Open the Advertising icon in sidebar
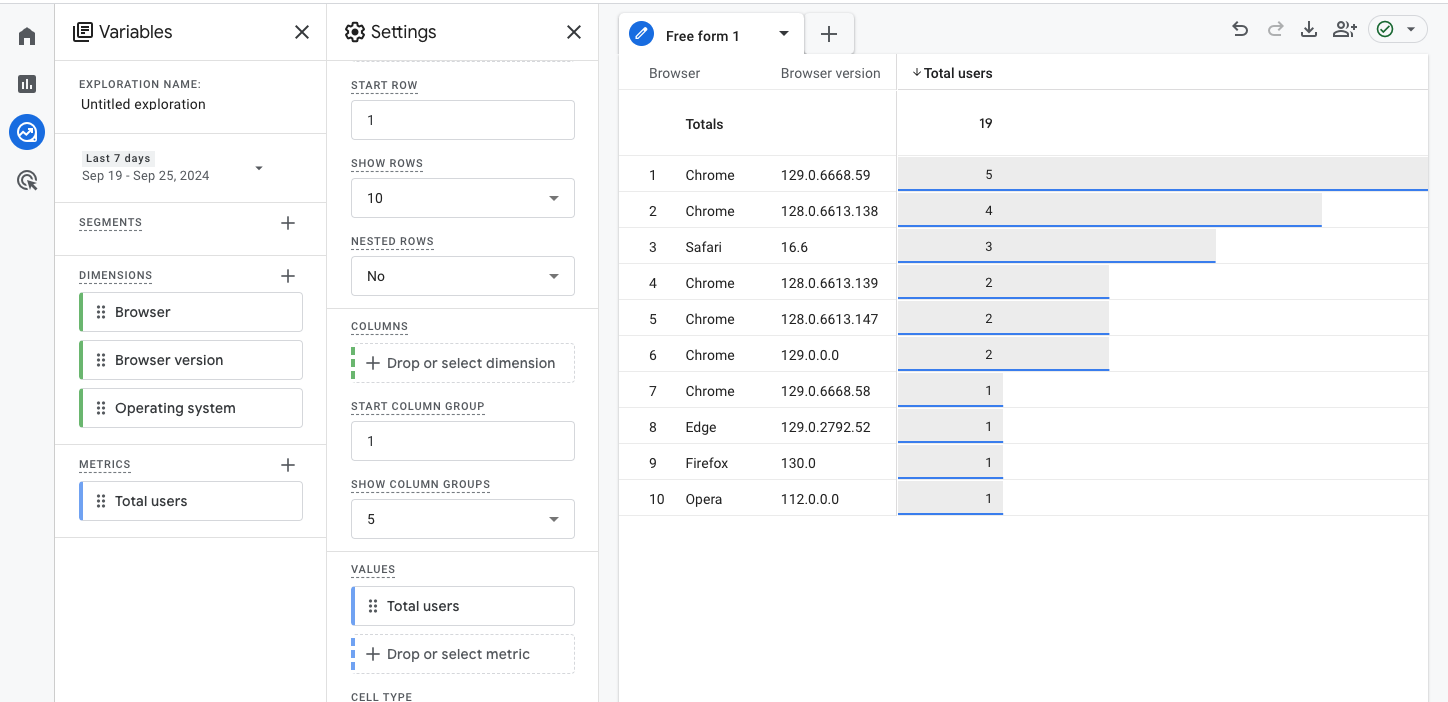The width and height of the screenshot is (1448, 702). [x=27, y=181]
